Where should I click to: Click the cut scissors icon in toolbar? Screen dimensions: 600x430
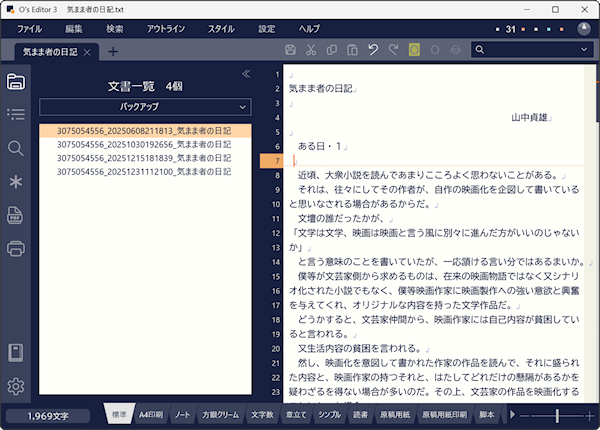coord(311,50)
